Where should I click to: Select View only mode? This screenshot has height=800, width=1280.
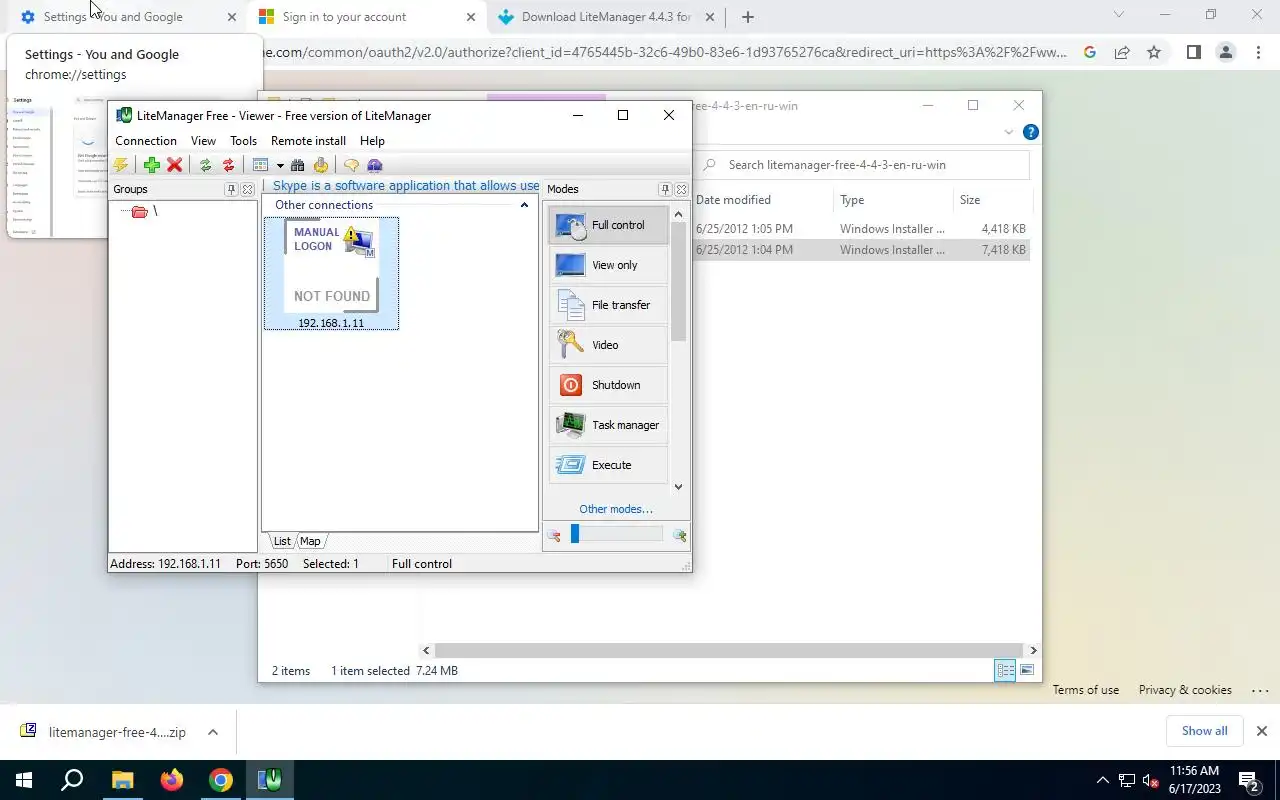pos(608,265)
